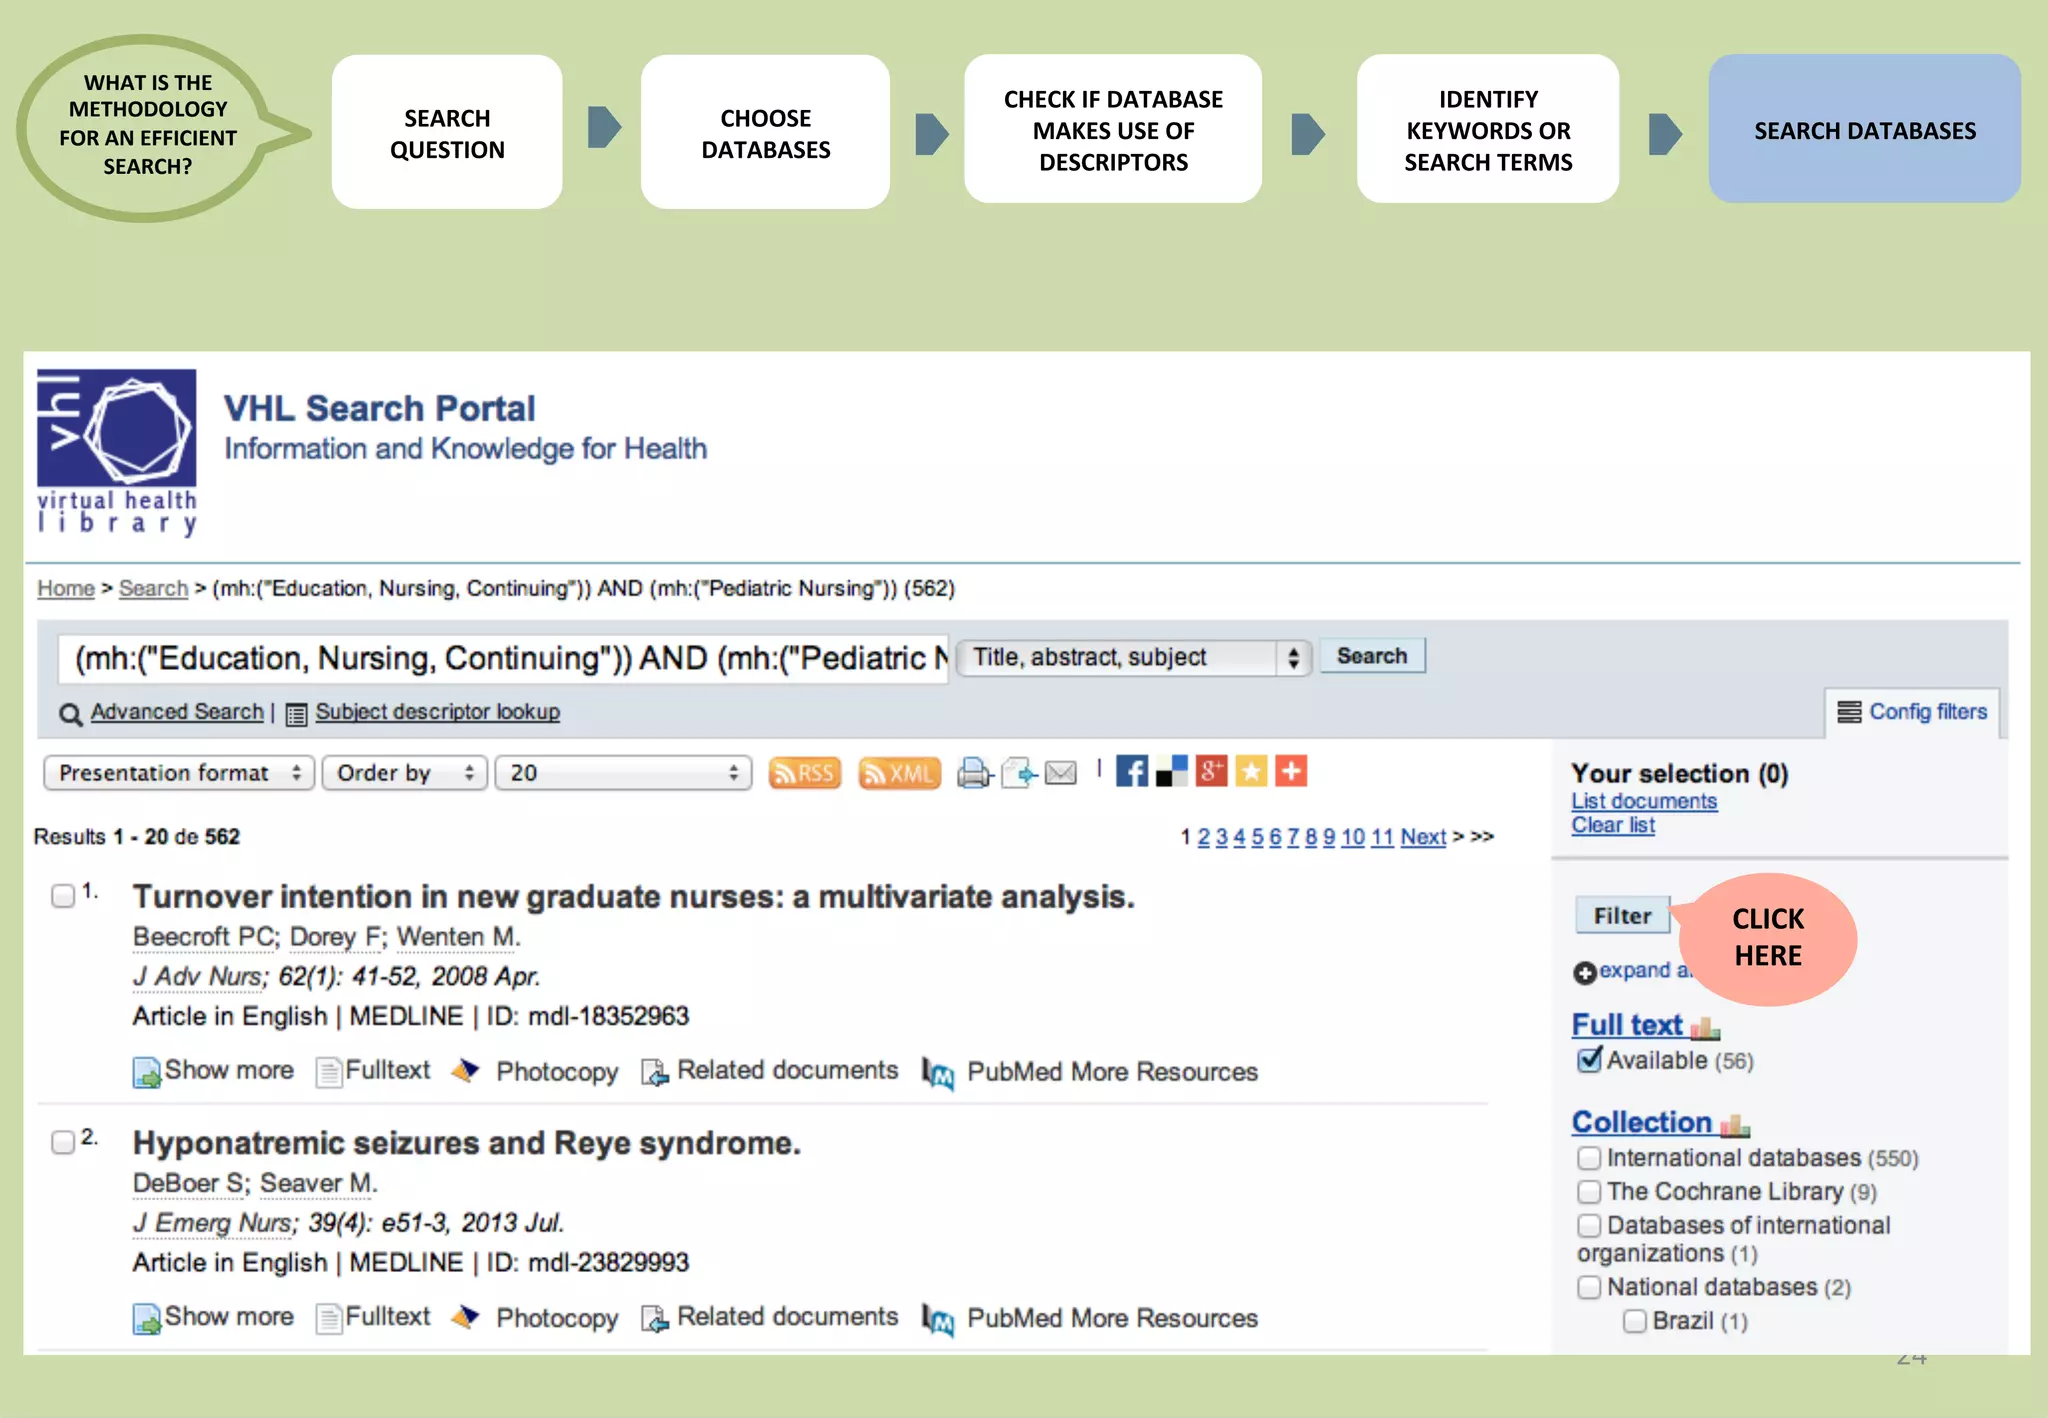
Task: Go to the Home breadcrumb
Action: 66,588
